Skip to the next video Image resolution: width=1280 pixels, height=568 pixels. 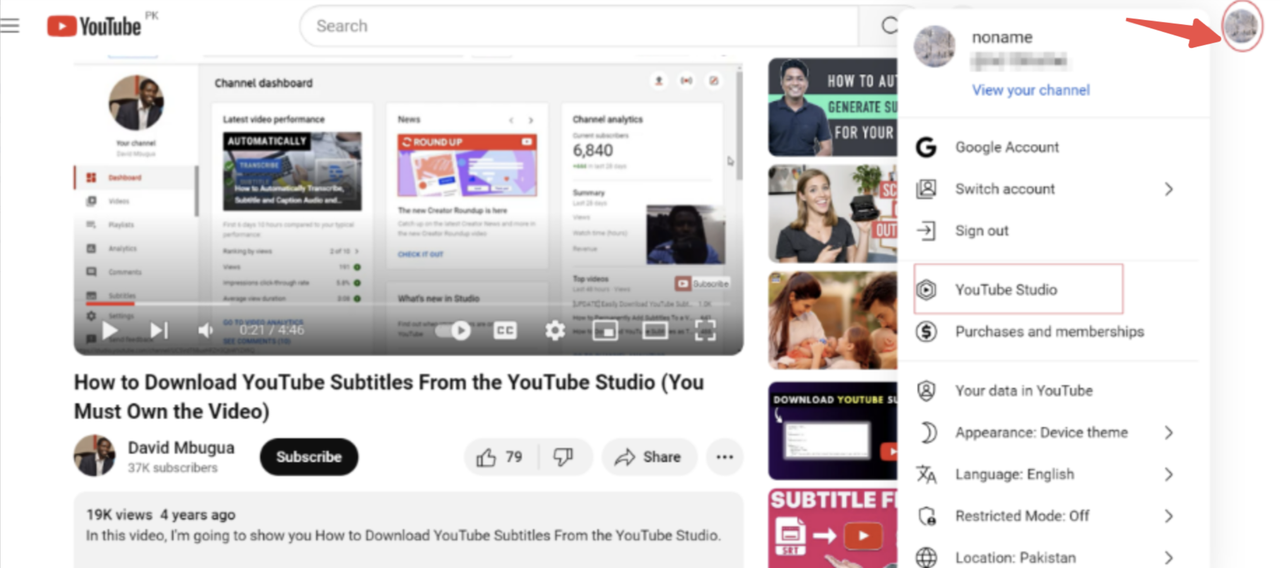159,330
